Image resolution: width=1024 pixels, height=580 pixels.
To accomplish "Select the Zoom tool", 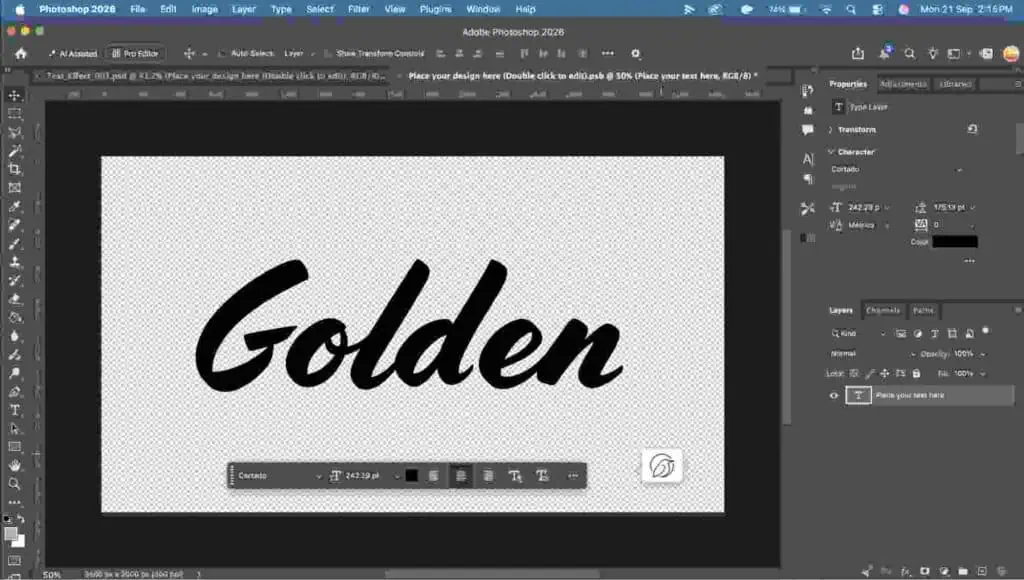I will (x=14, y=484).
